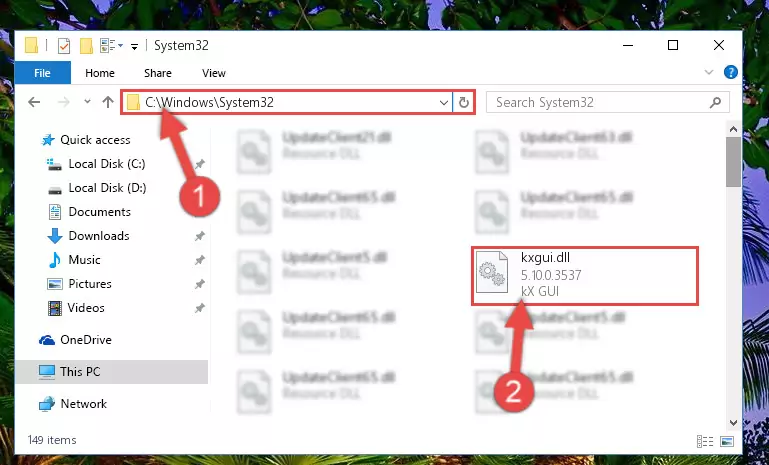Switch to large icons view in status bar

point(727,441)
